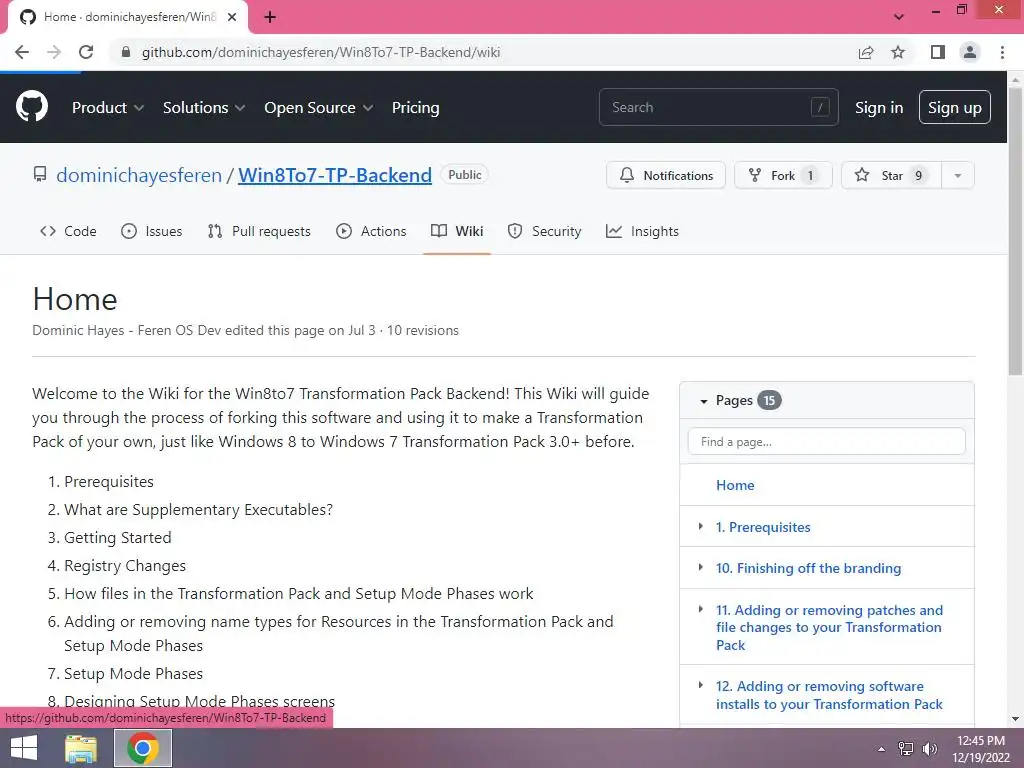Click the Public repository badge

point(465,175)
